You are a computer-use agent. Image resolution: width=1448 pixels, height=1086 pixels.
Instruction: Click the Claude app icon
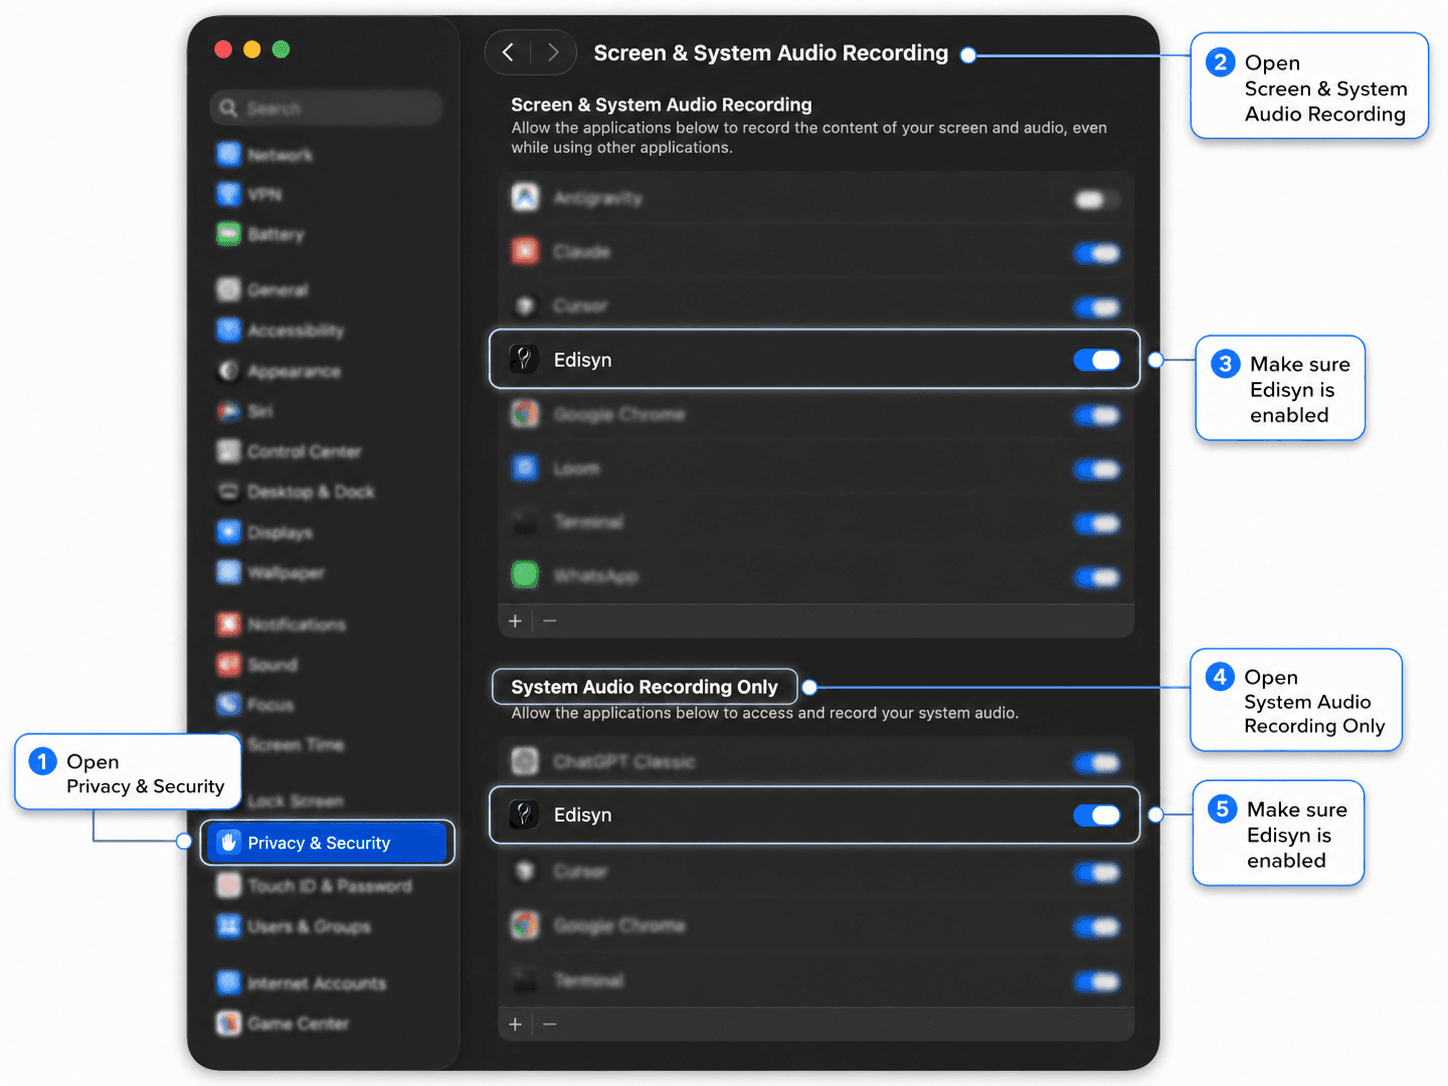coord(525,251)
